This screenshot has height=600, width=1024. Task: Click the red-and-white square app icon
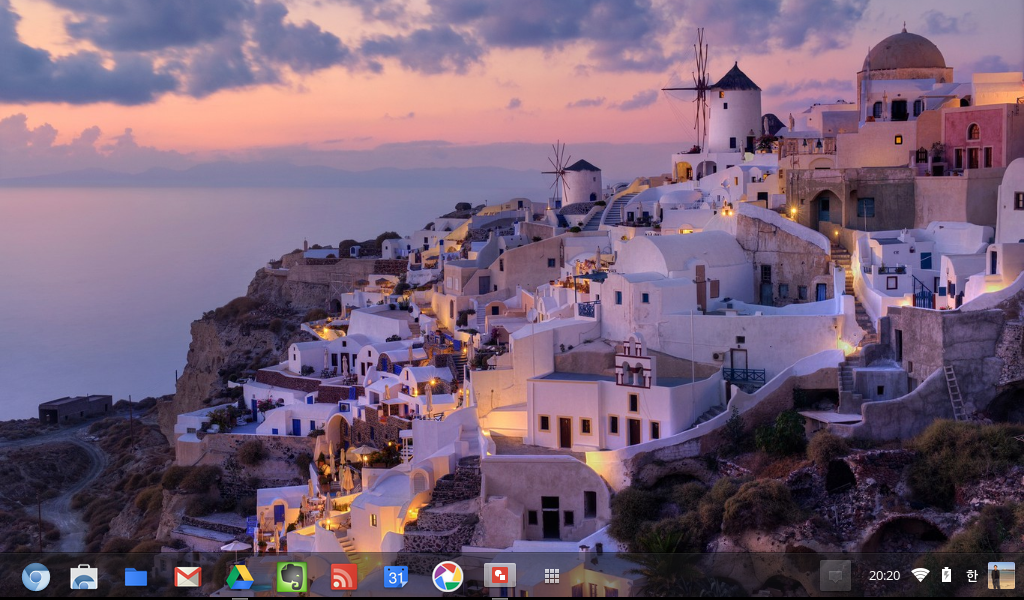coord(499,576)
